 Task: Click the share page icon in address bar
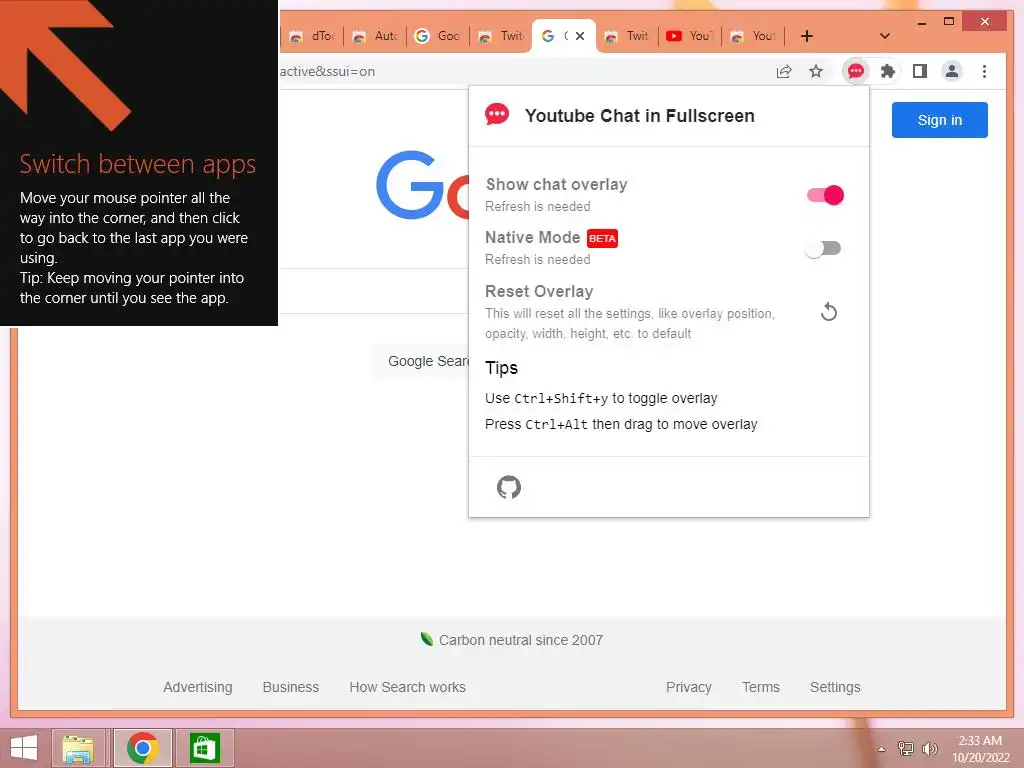(784, 71)
